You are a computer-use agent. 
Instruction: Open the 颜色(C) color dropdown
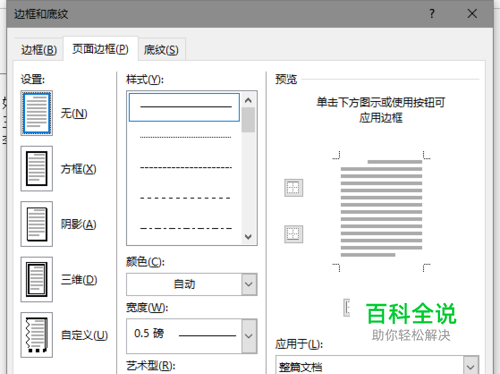click(x=249, y=284)
